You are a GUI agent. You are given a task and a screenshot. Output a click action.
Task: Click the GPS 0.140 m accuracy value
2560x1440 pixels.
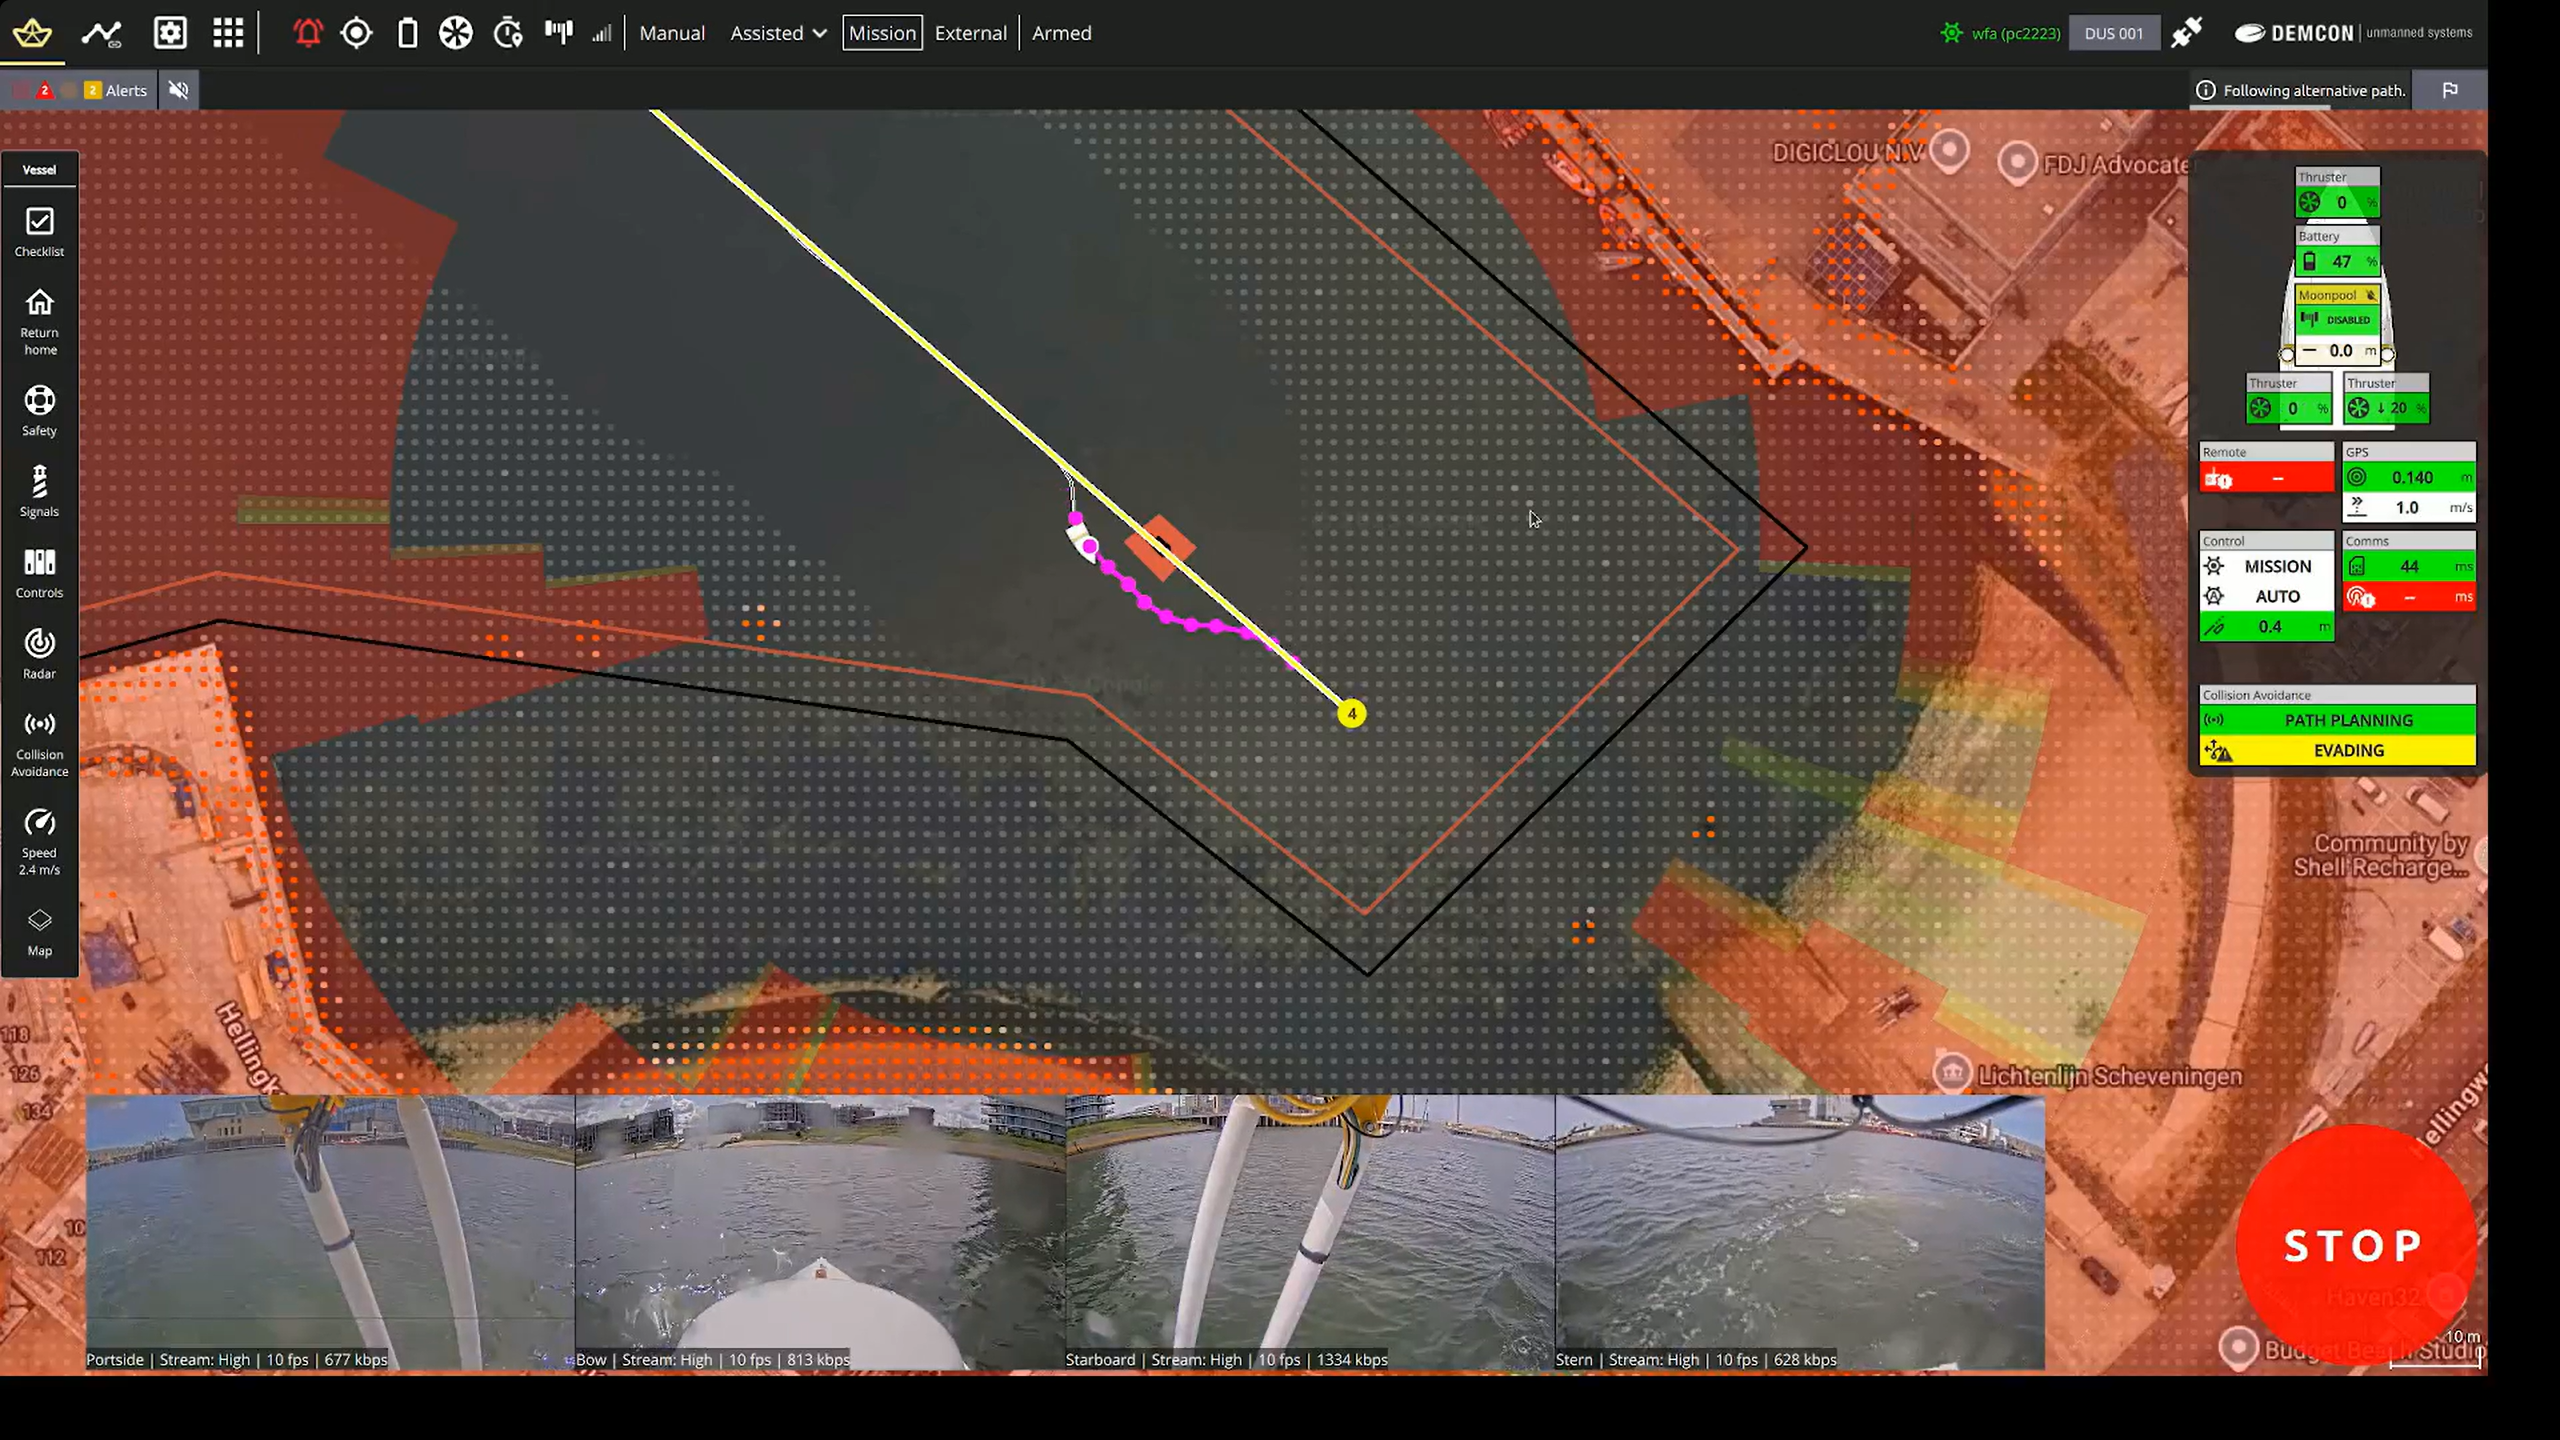pos(2409,478)
